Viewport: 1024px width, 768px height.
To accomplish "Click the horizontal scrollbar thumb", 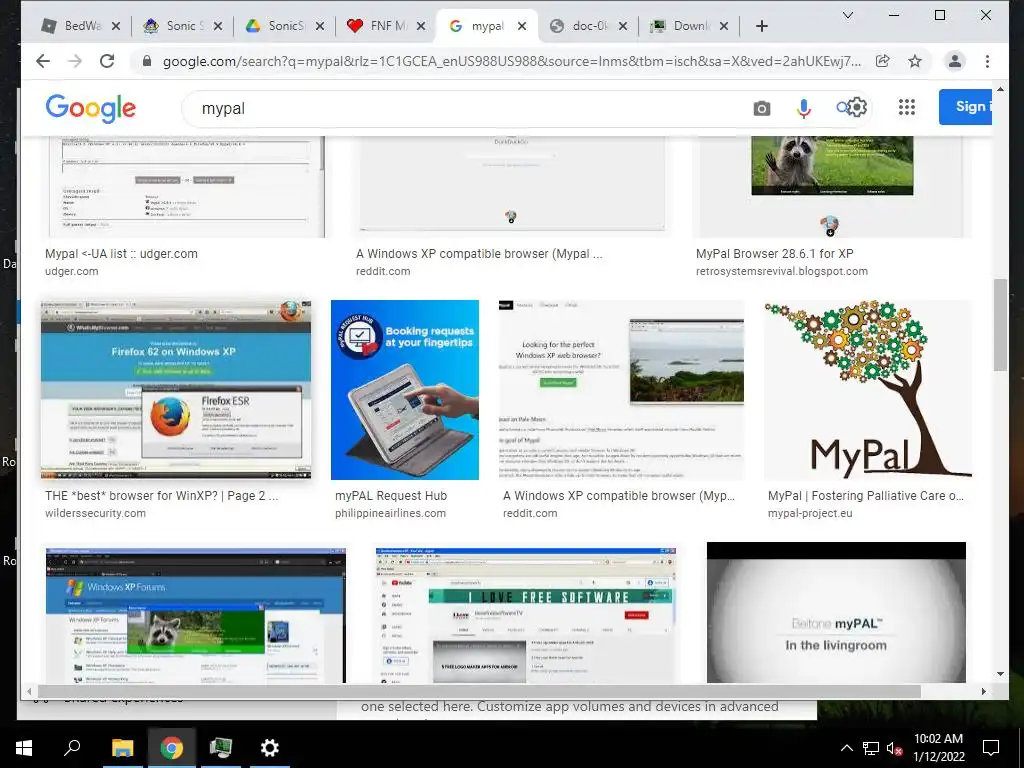I will (x=479, y=691).
